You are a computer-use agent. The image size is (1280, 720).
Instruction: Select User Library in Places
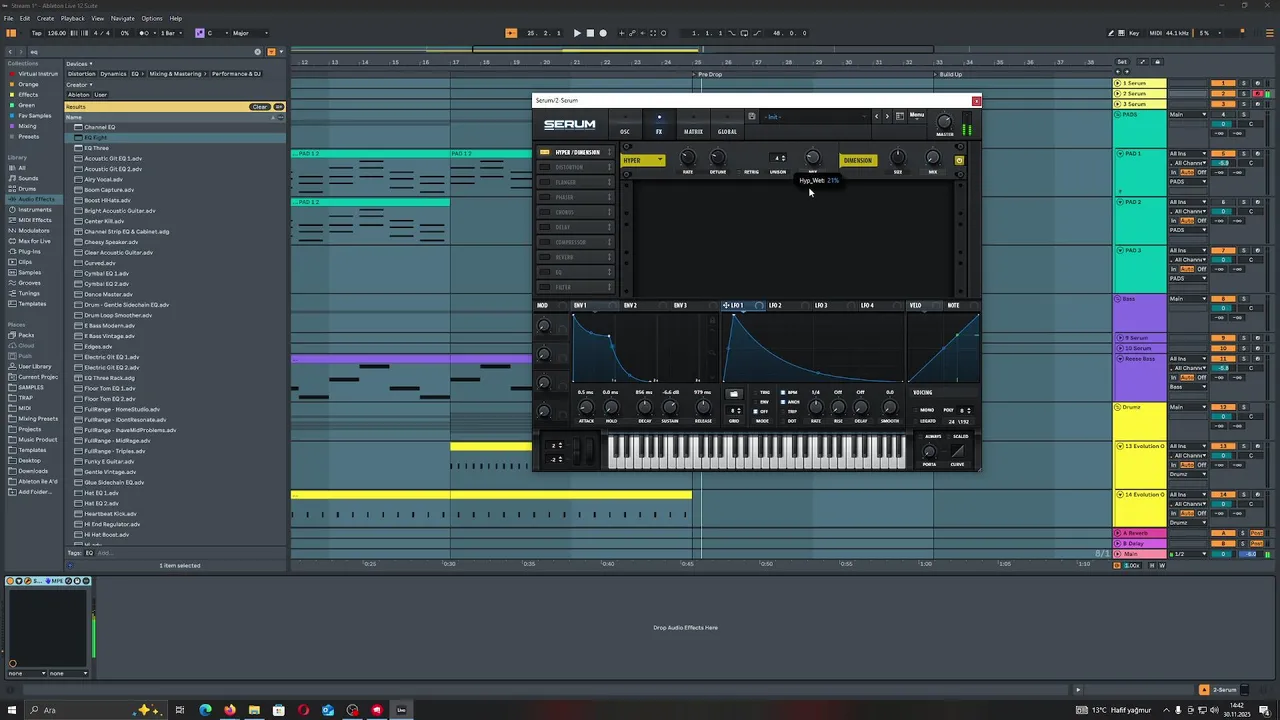34,366
